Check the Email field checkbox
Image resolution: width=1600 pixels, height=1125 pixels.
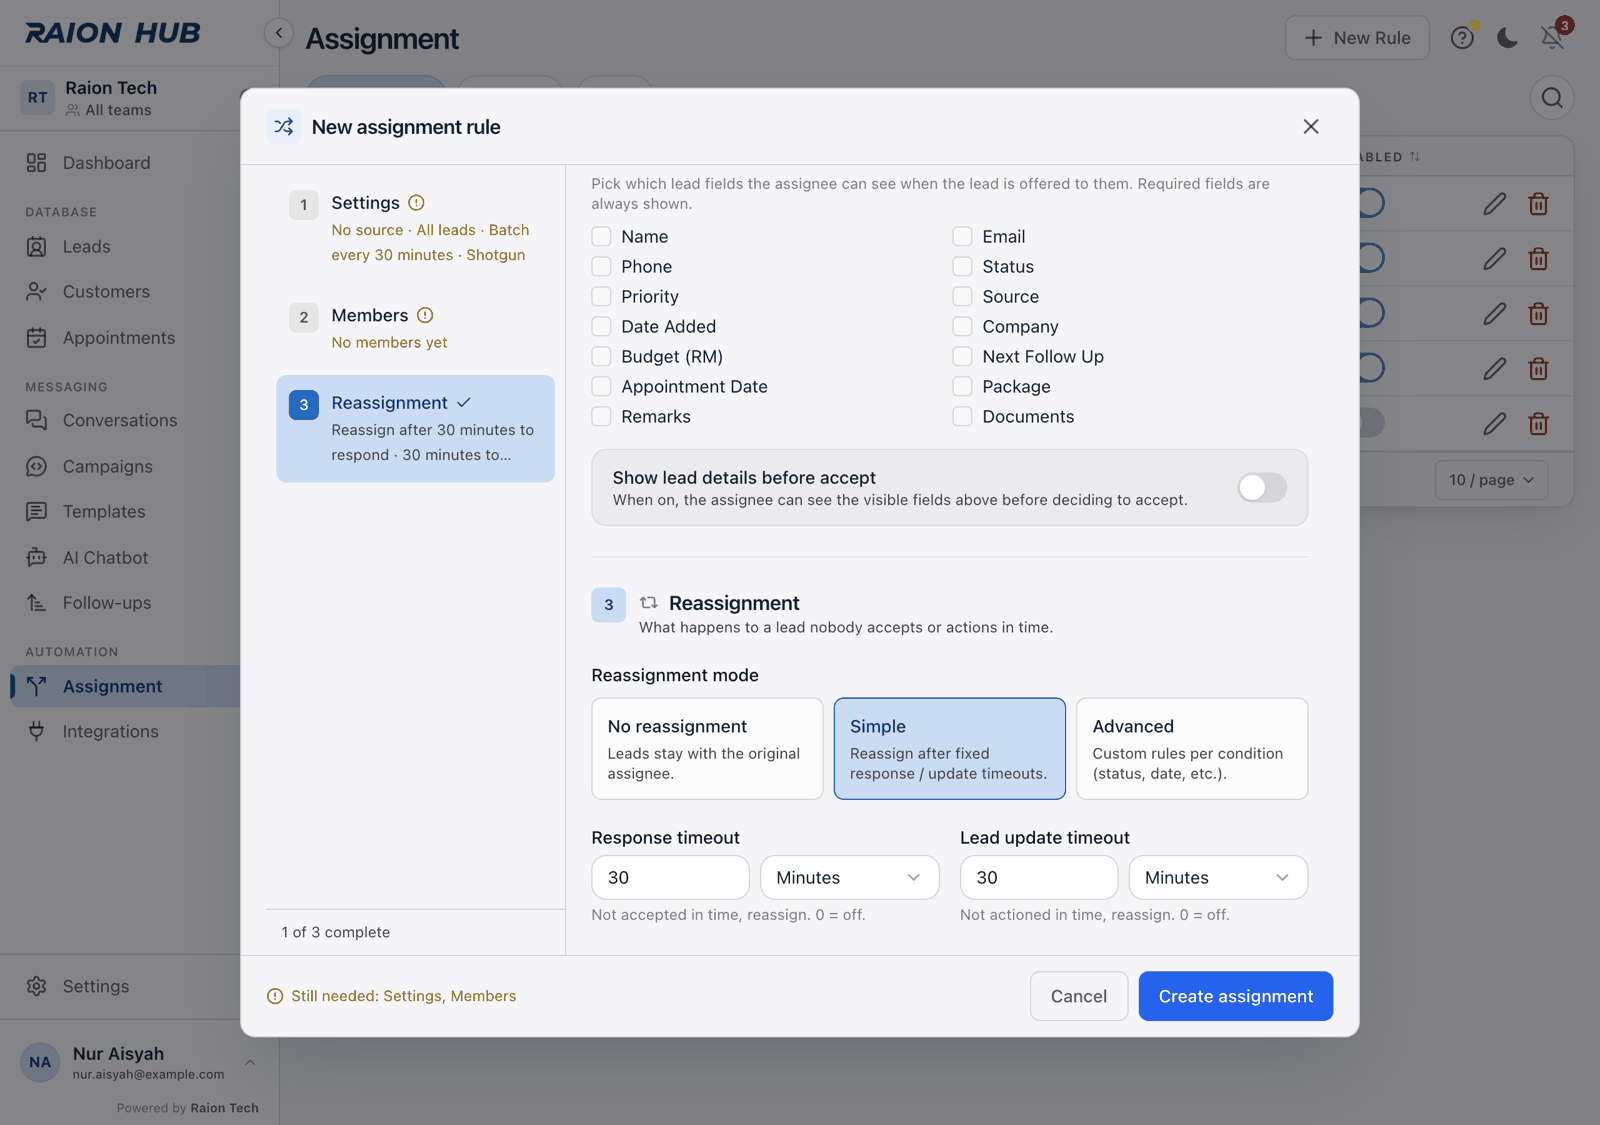962,237
